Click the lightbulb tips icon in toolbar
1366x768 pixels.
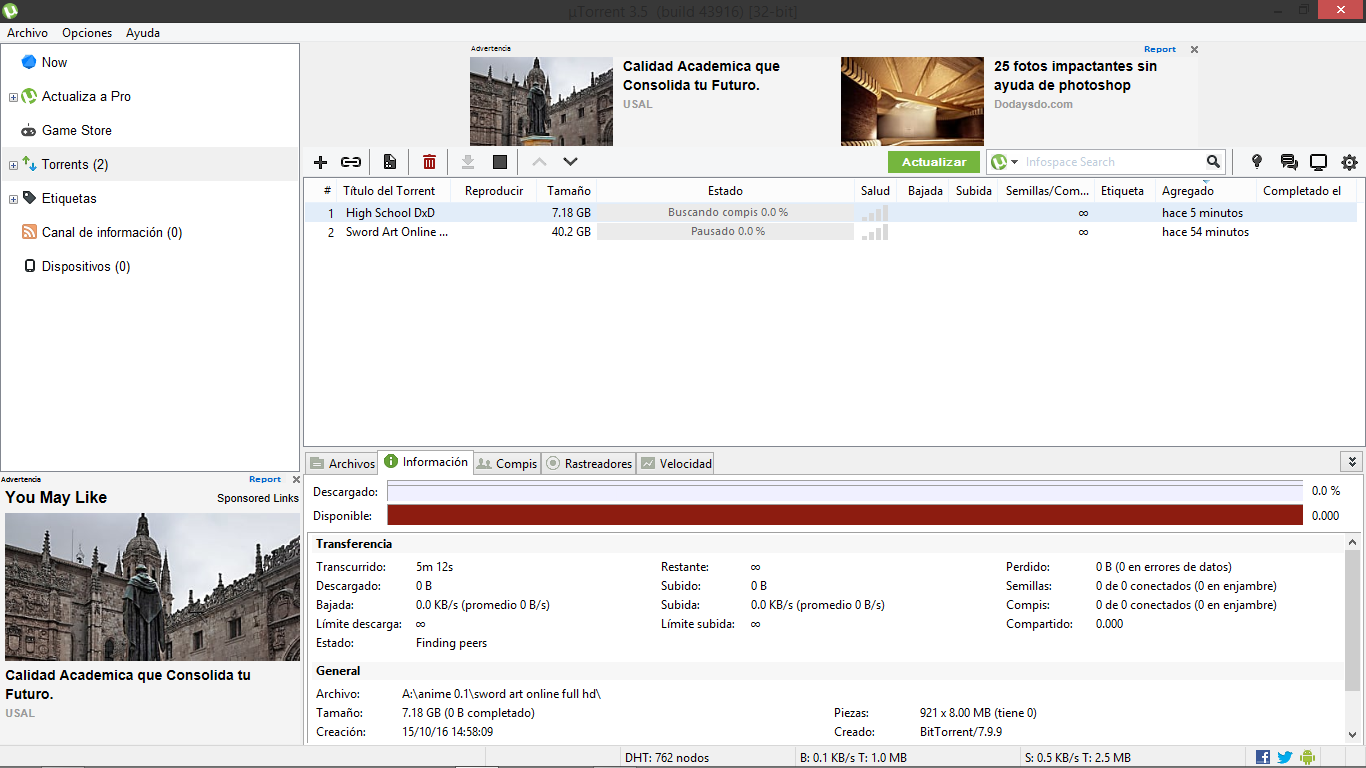pyautogui.click(x=1257, y=162)
